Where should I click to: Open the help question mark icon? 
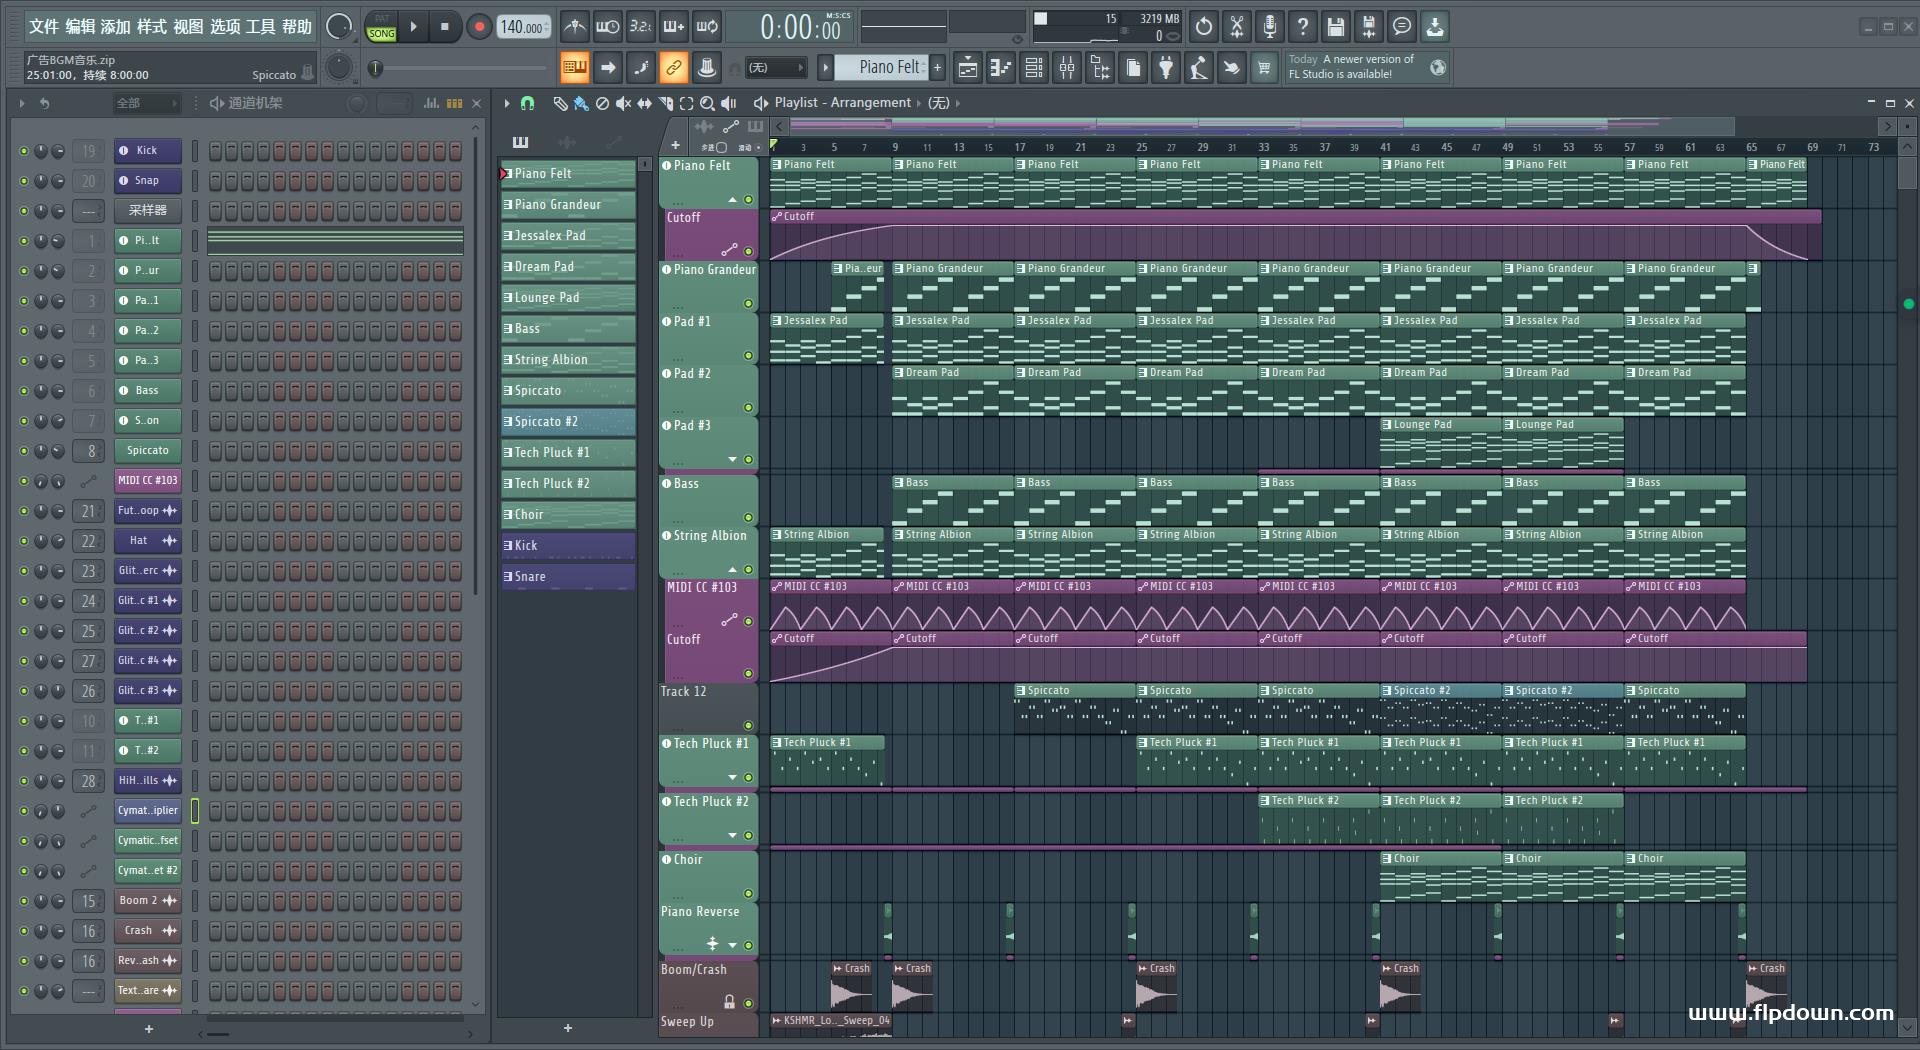point(1303,27)
